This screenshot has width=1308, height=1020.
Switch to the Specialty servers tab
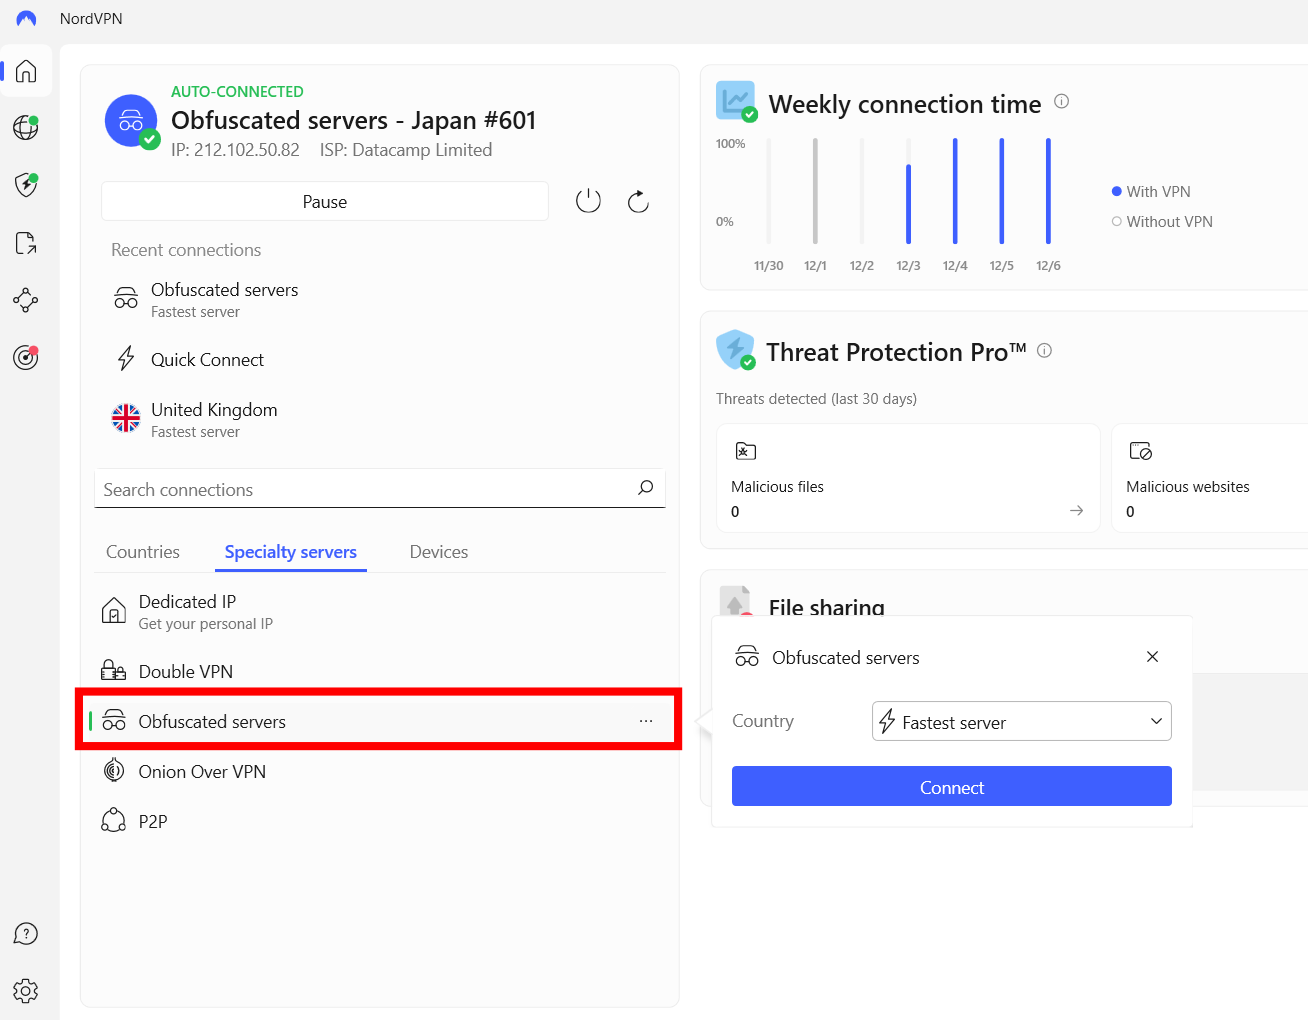[x=291, y=552]
